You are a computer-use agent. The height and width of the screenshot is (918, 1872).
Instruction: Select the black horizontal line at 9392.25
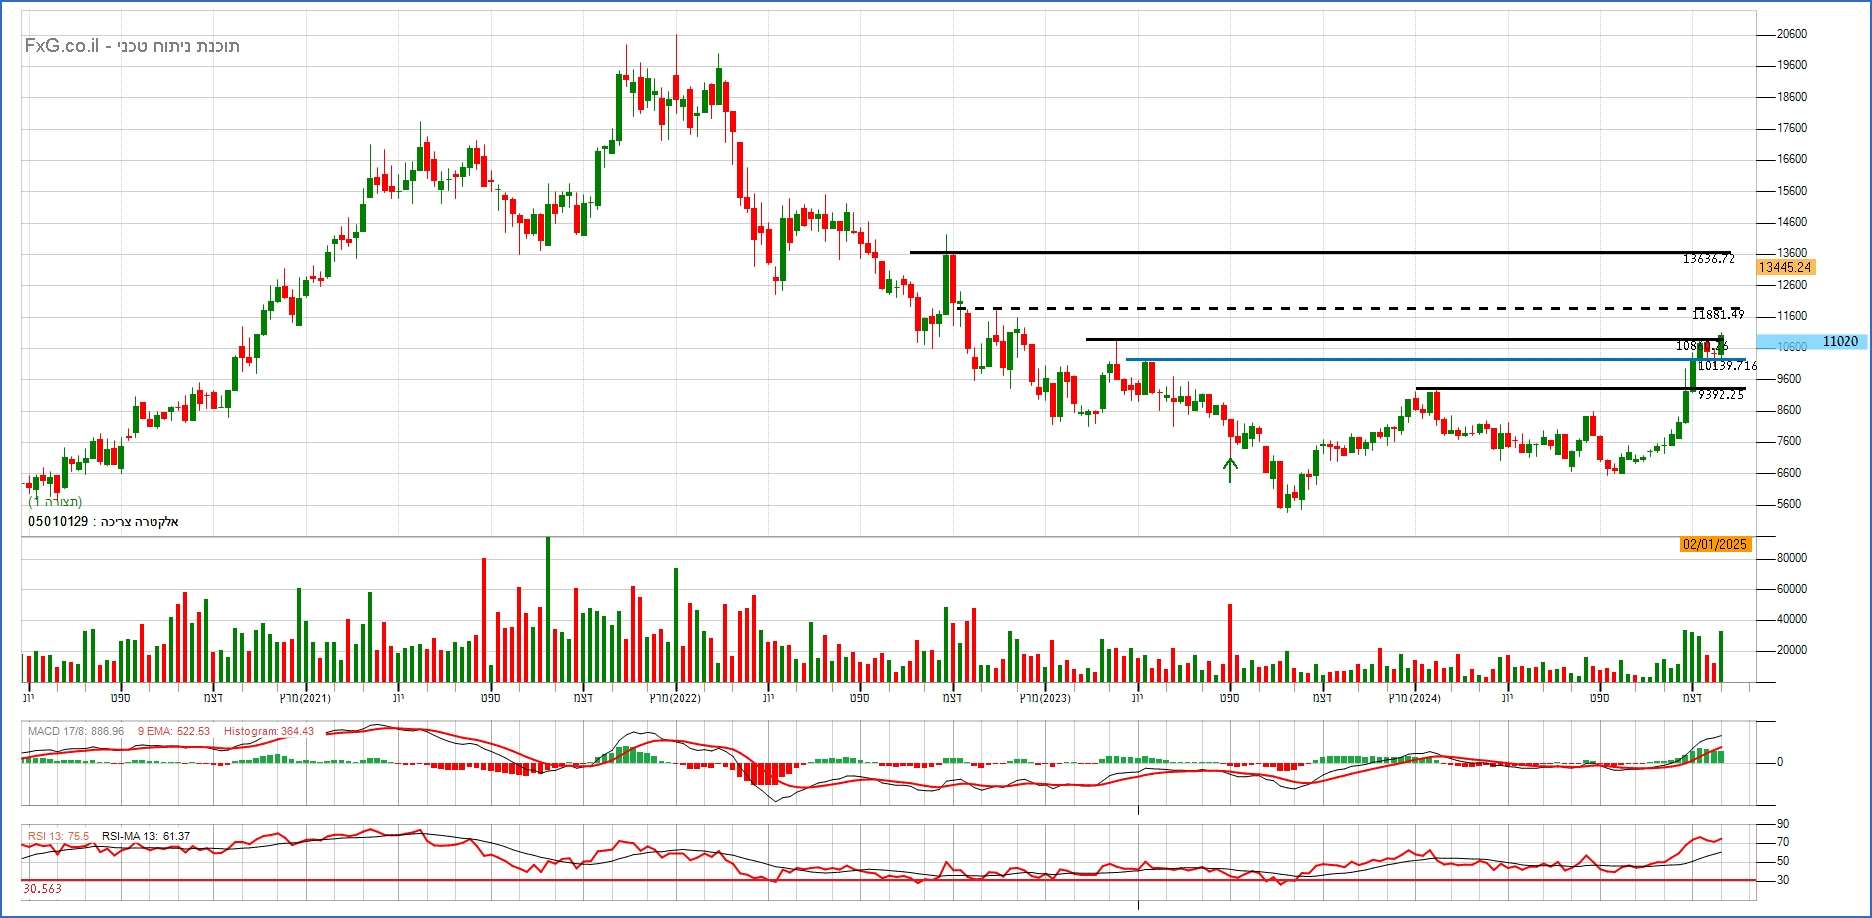[1580, 388]
